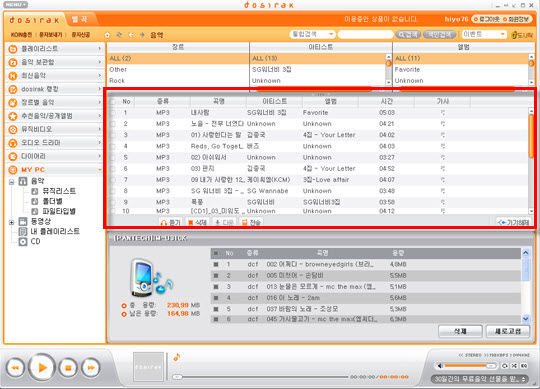Toggle select-all checkbox in song list header
This screenshot has width=540, height=389.
coord(113,102)
